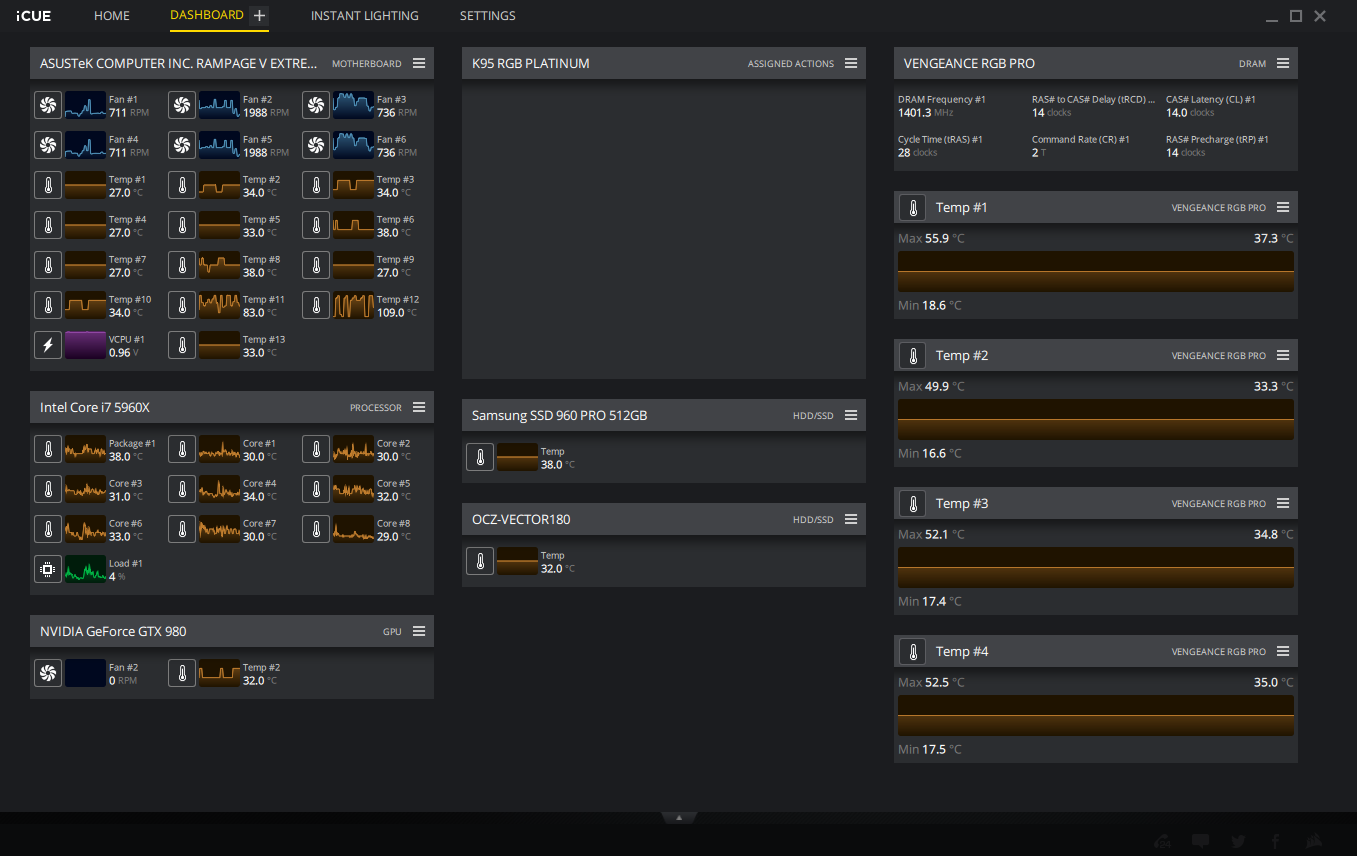Open the Twitter bird icon
1357x856 pixels.
[1238, 841]
